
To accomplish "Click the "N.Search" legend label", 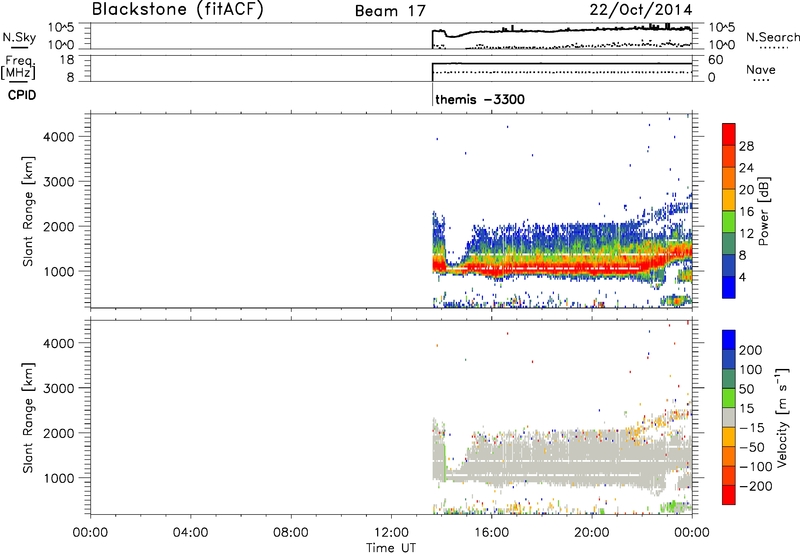I will point(772,37).
